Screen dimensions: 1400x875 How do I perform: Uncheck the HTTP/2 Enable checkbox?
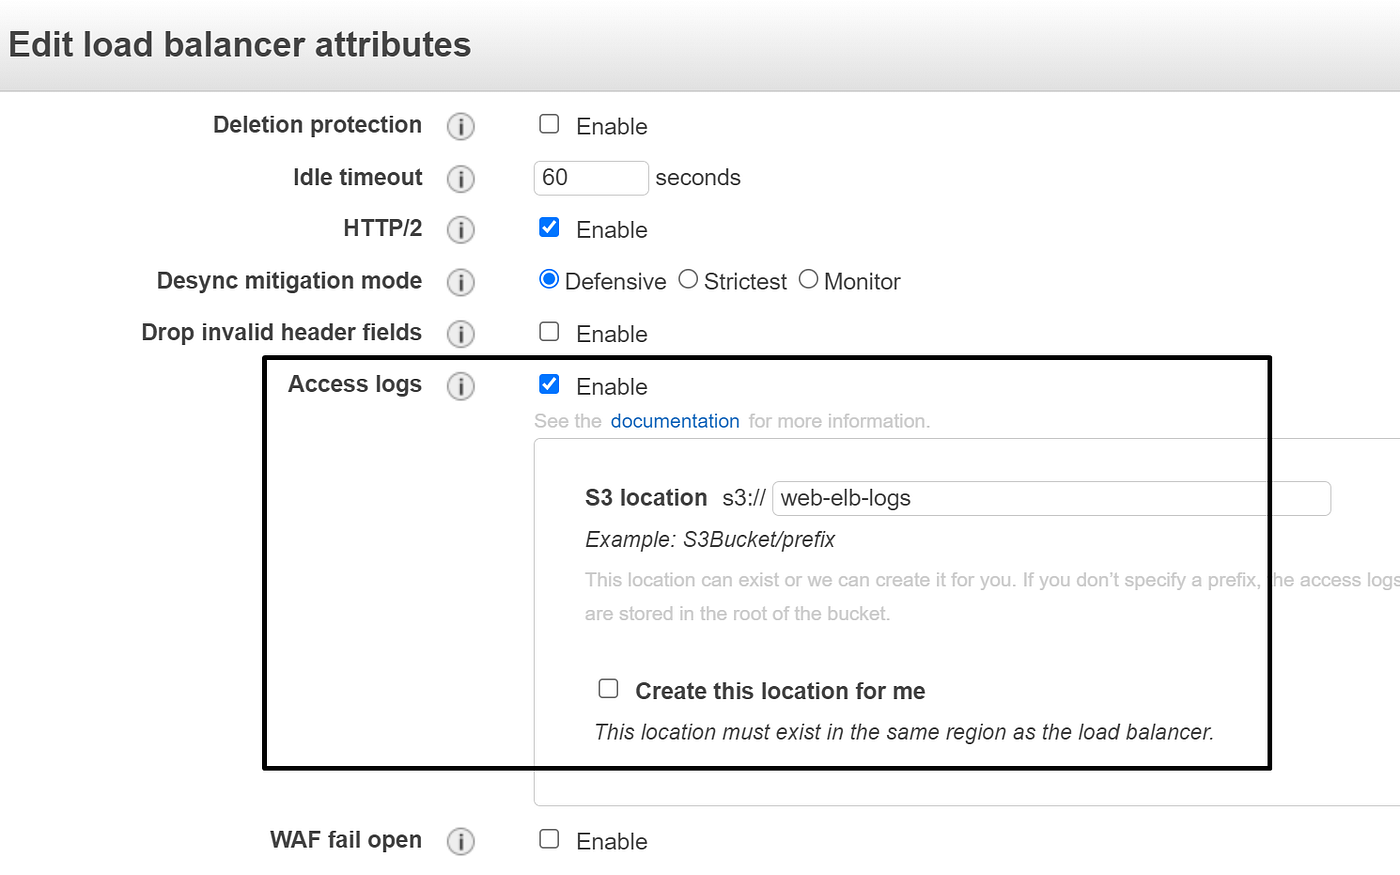(549, 227)
